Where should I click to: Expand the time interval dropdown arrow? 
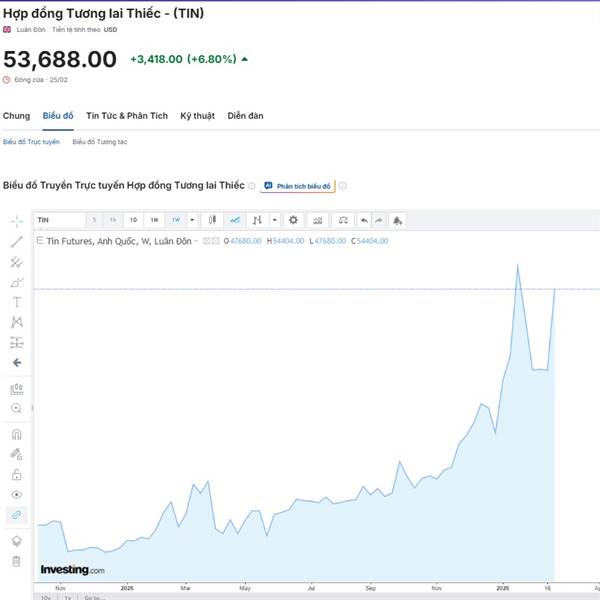192,220
